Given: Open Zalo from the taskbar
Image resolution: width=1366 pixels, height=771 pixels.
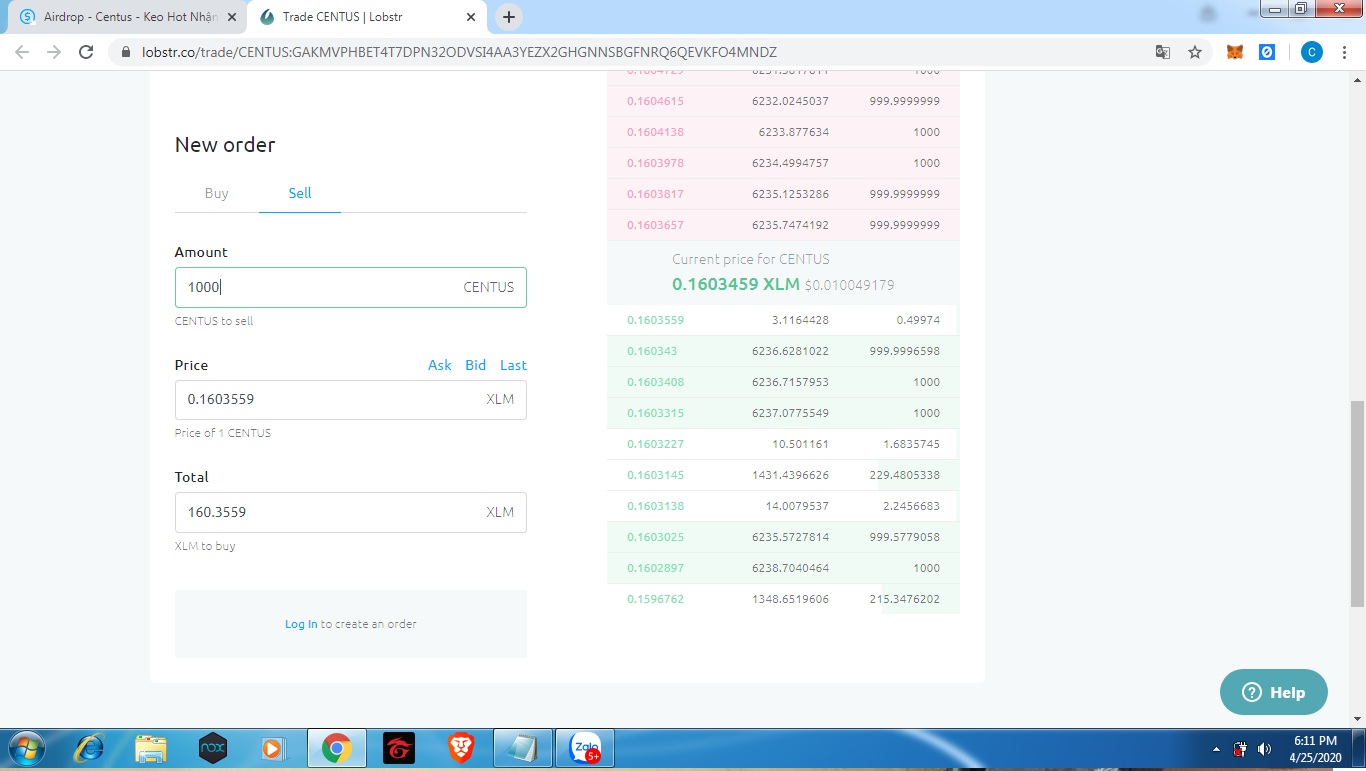Looking at the screenshot, I should click(x=585, y=748).
